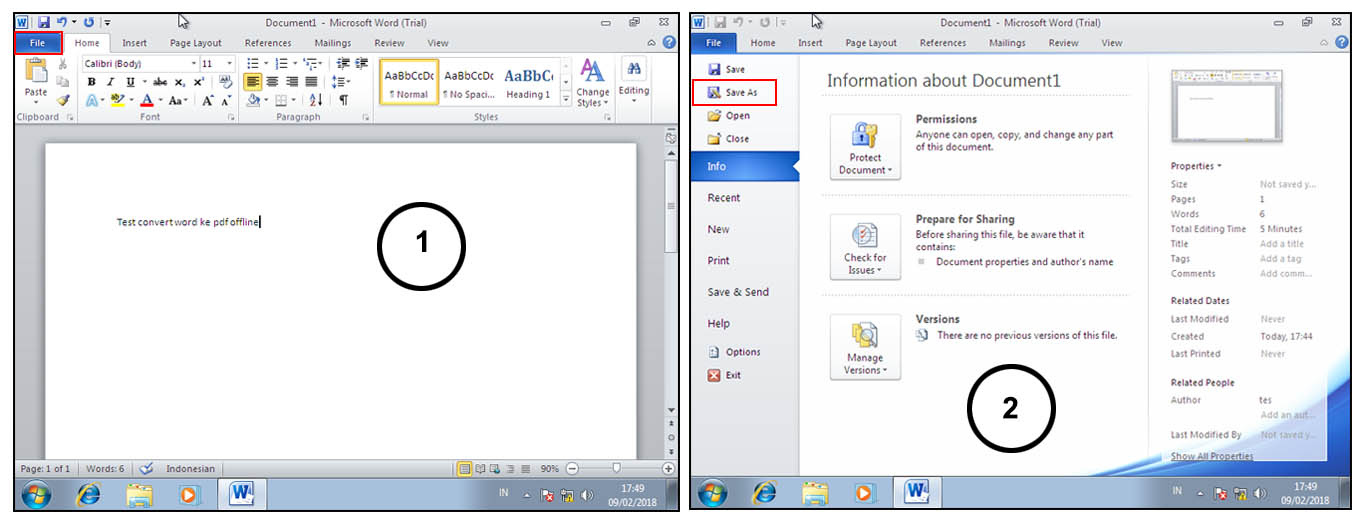
Task: Select Recent in Backstage menu
Action: 724,198
